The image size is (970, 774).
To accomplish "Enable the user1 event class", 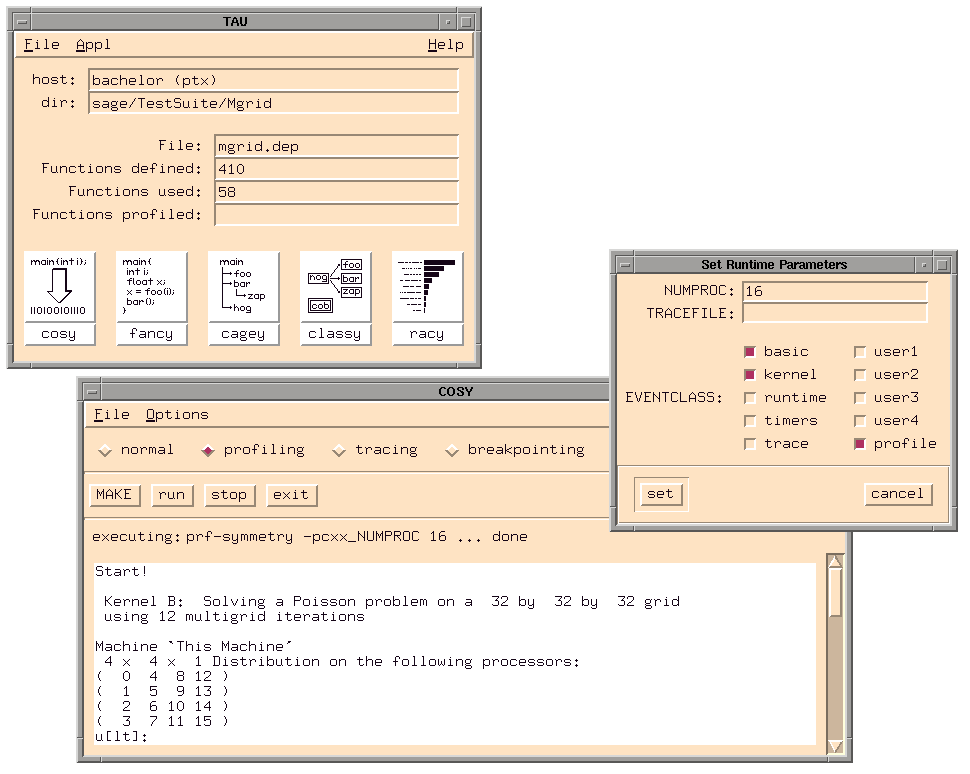I will pyautogui.click(x=860, y=352).
